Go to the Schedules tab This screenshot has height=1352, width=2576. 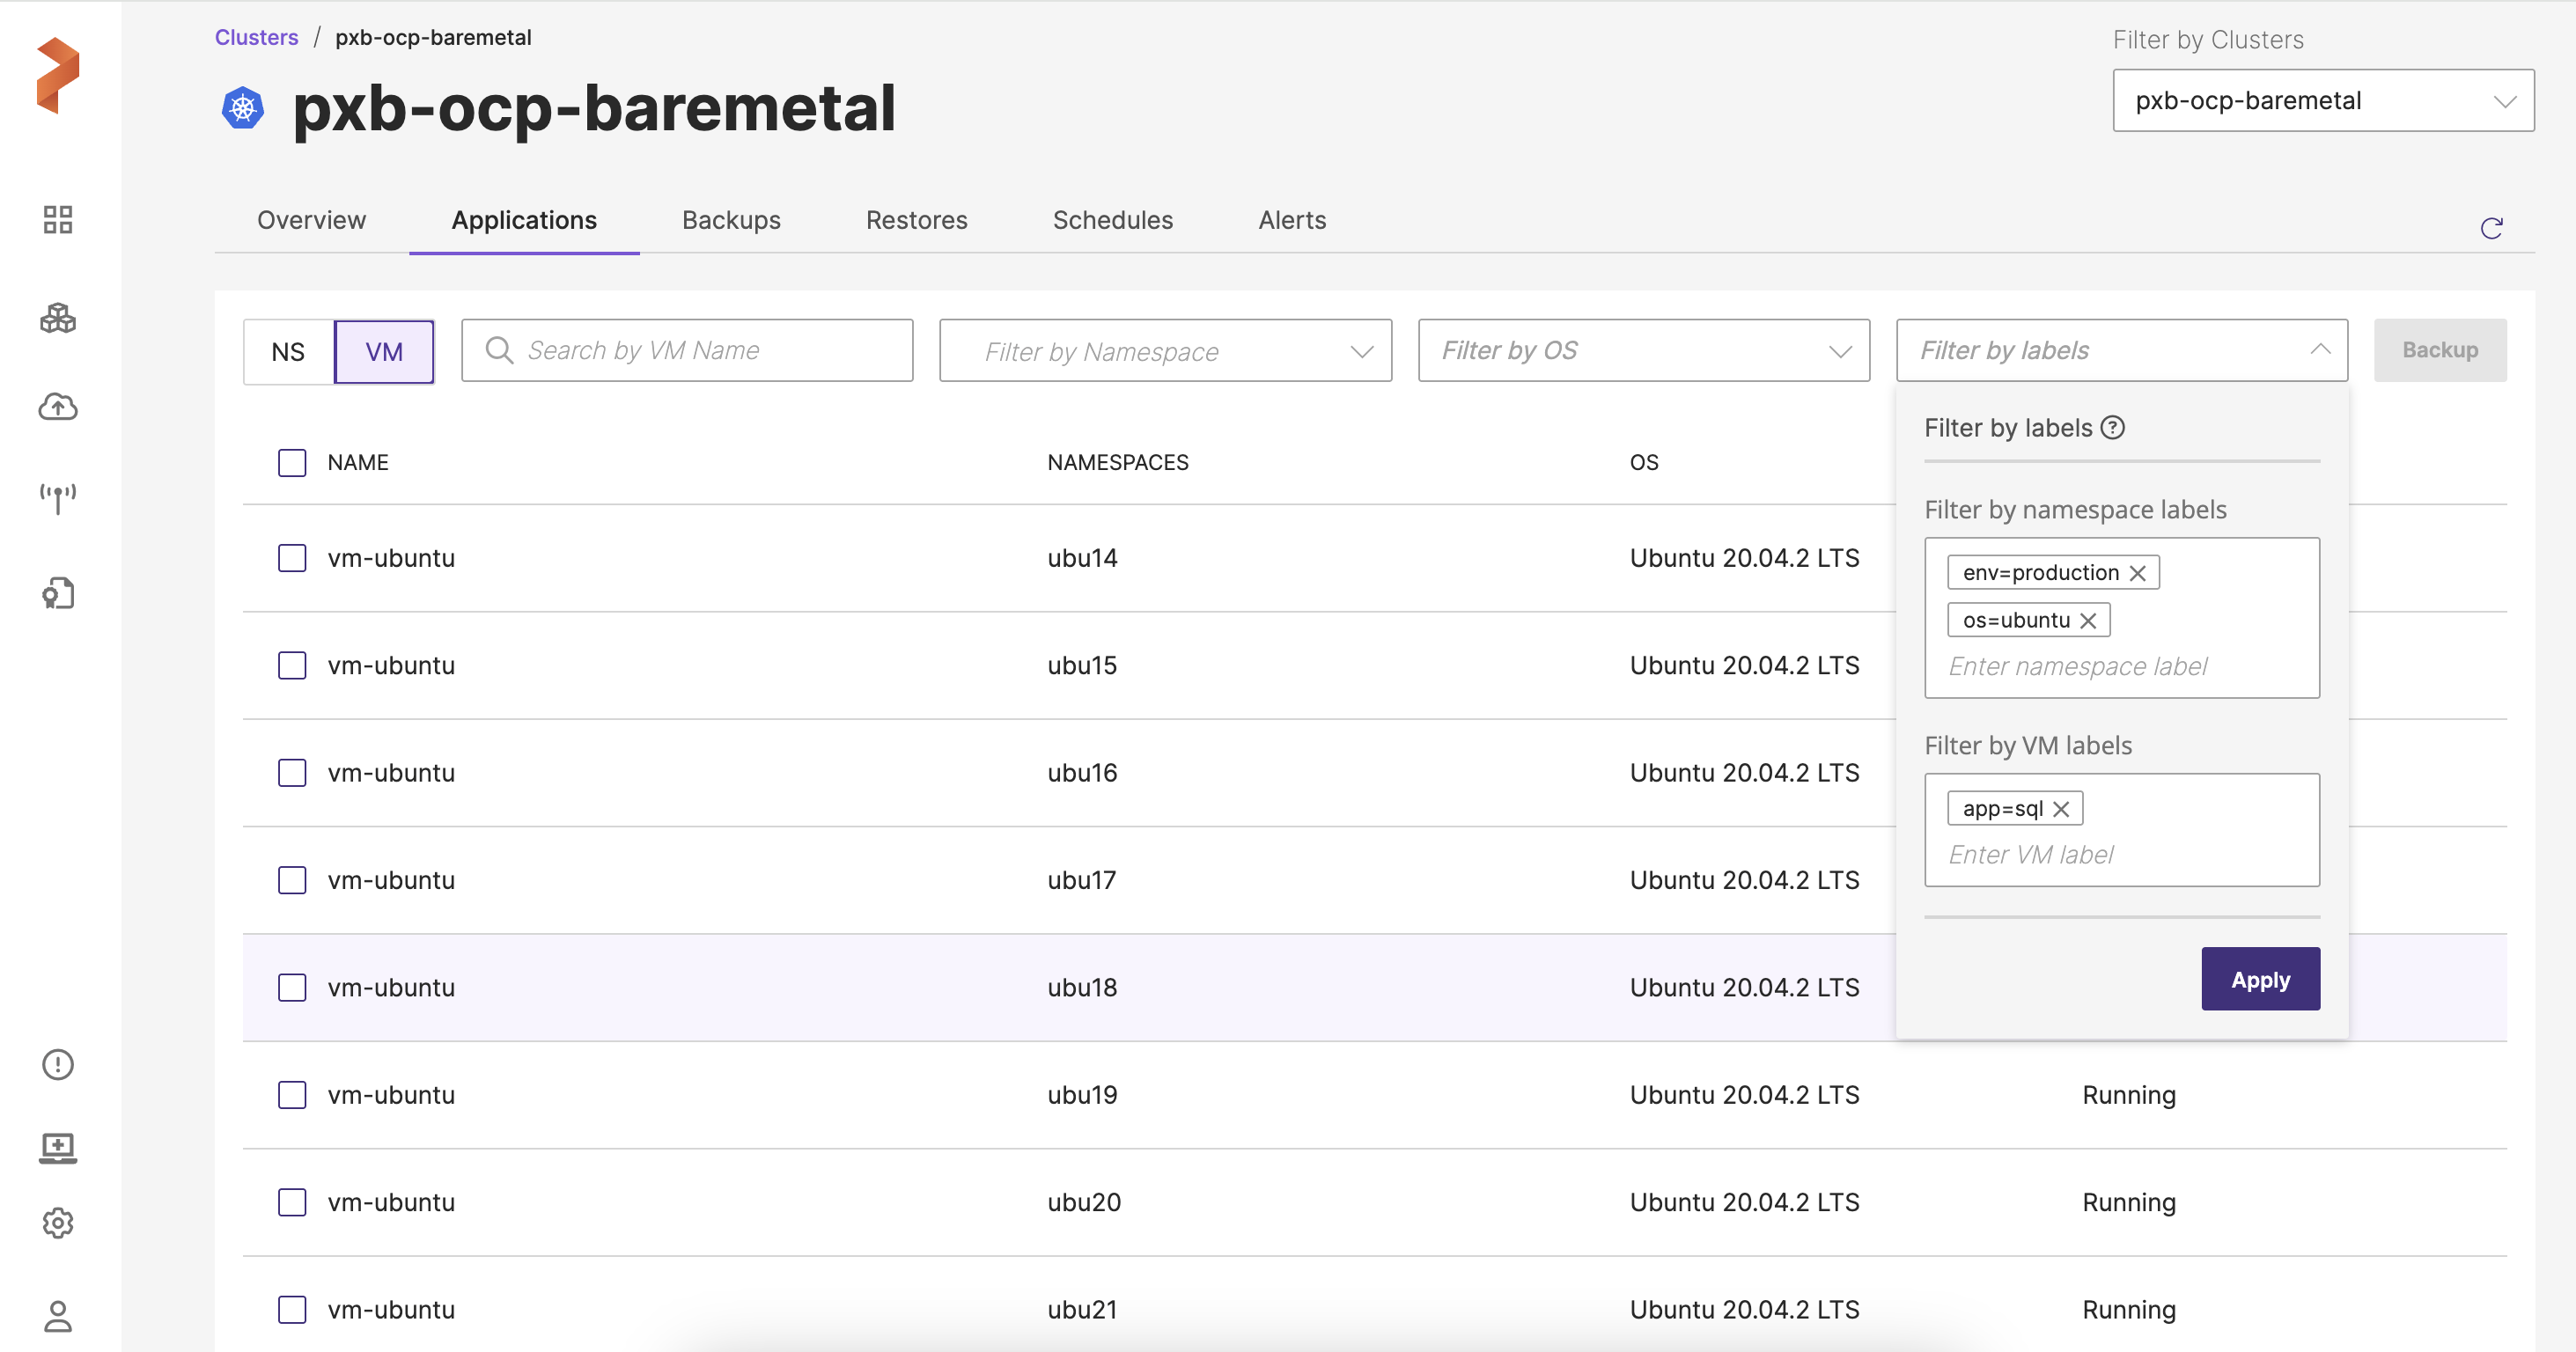click(1112, 220)
